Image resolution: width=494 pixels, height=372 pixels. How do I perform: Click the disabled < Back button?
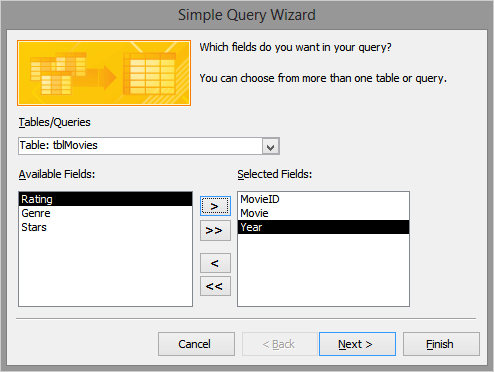point(279,344)
